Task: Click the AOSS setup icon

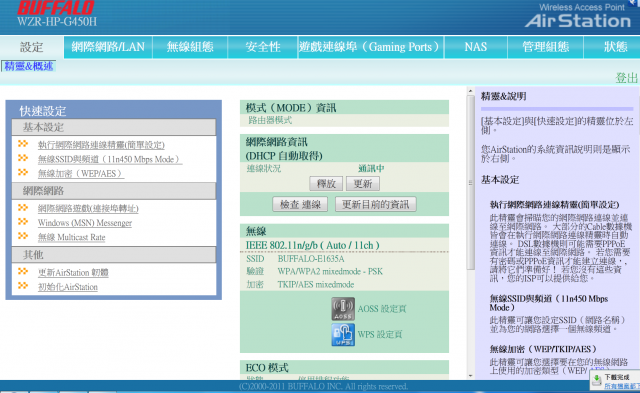Action: 343,309
